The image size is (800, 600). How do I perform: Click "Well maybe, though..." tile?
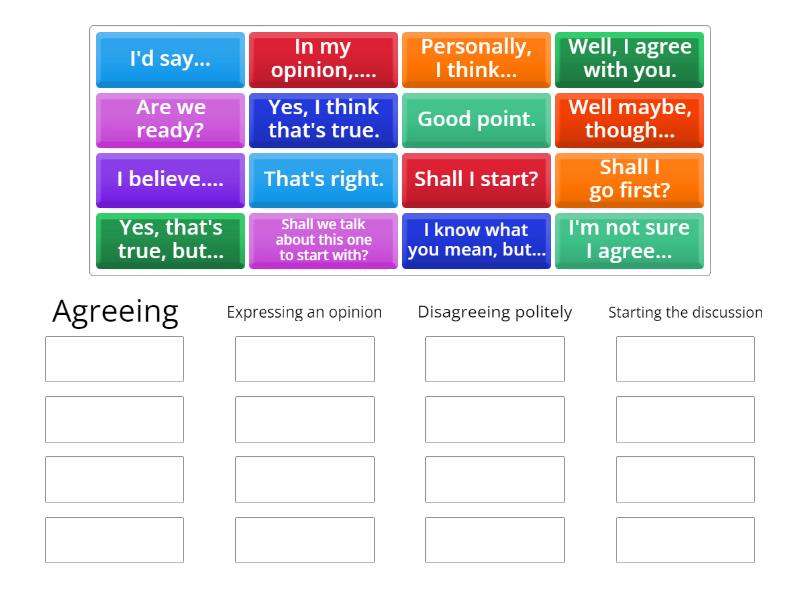click(x=629, y=120)
